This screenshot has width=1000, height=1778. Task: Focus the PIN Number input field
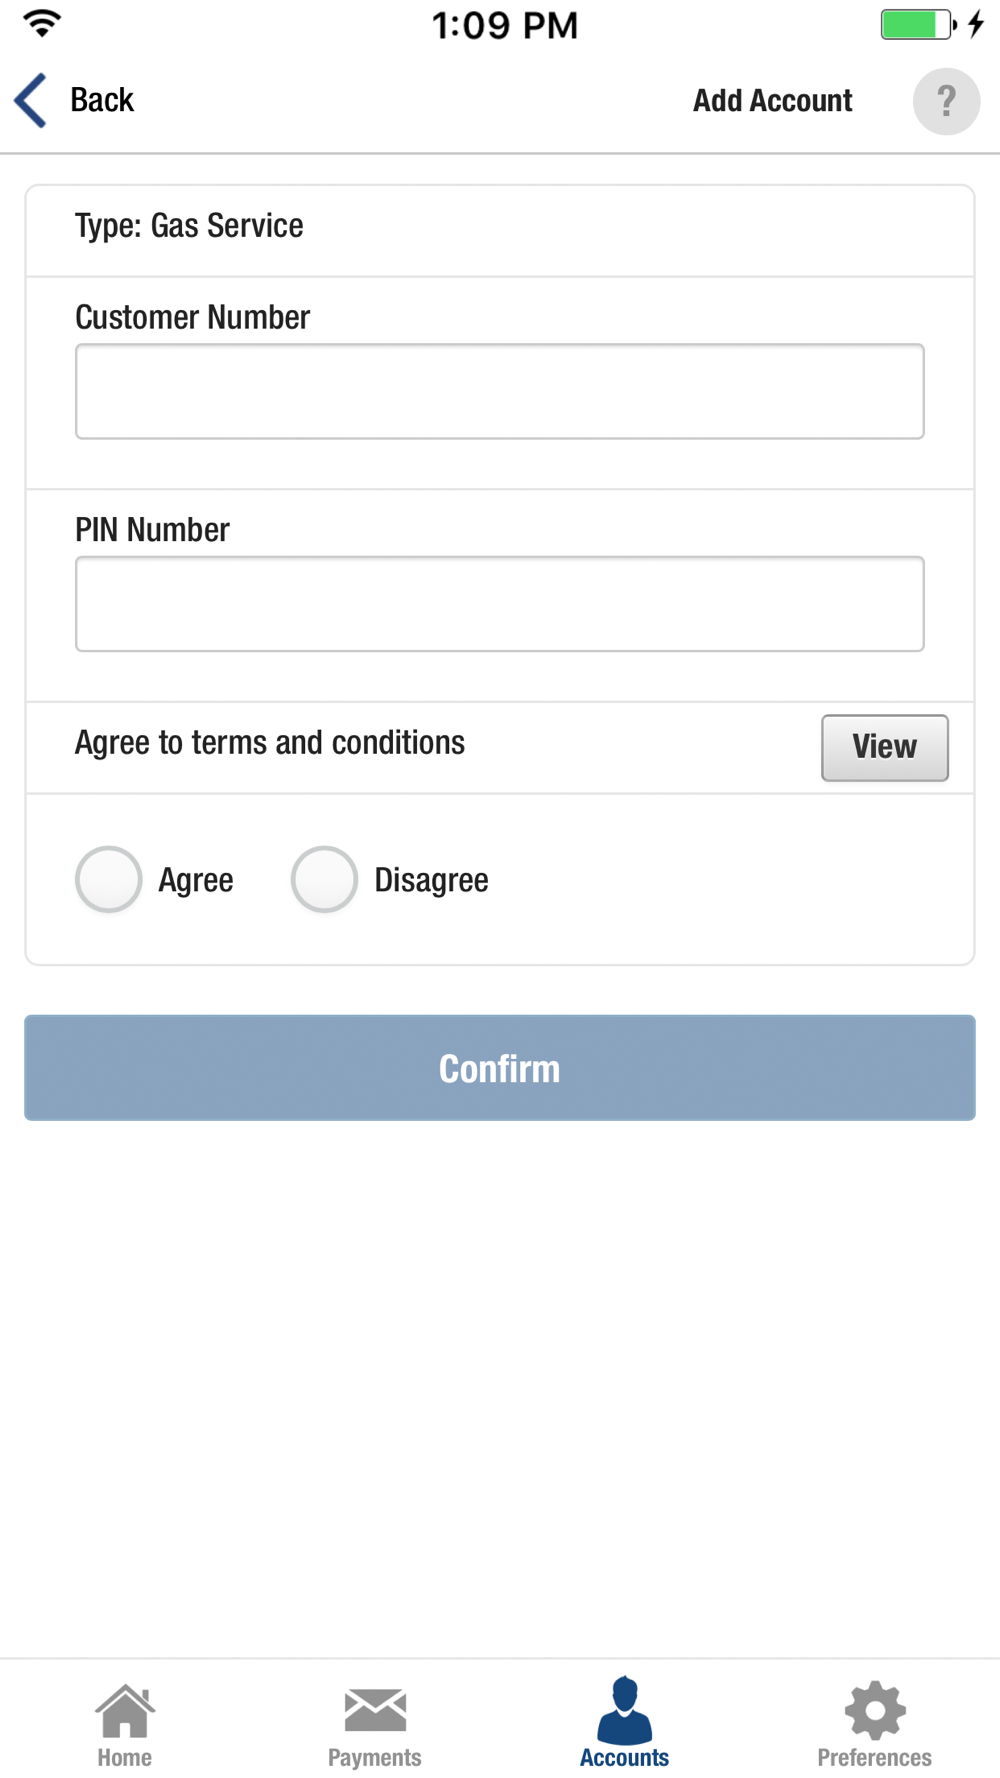(x=500, y=604)
